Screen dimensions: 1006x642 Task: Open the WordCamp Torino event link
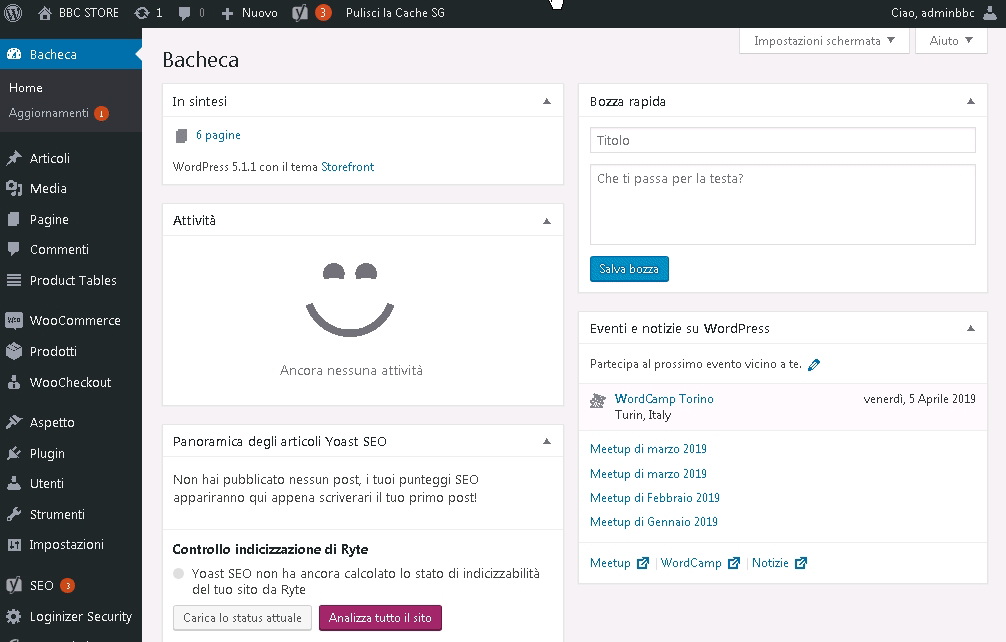[x=664, y=399]
